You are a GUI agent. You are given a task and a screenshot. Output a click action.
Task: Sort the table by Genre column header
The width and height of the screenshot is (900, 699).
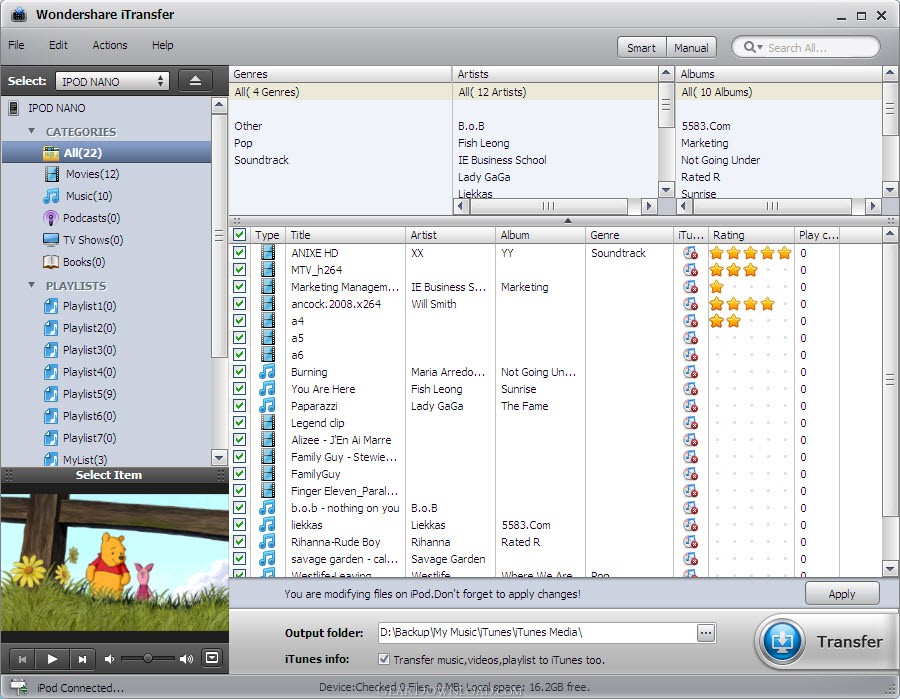pos(630,235)
